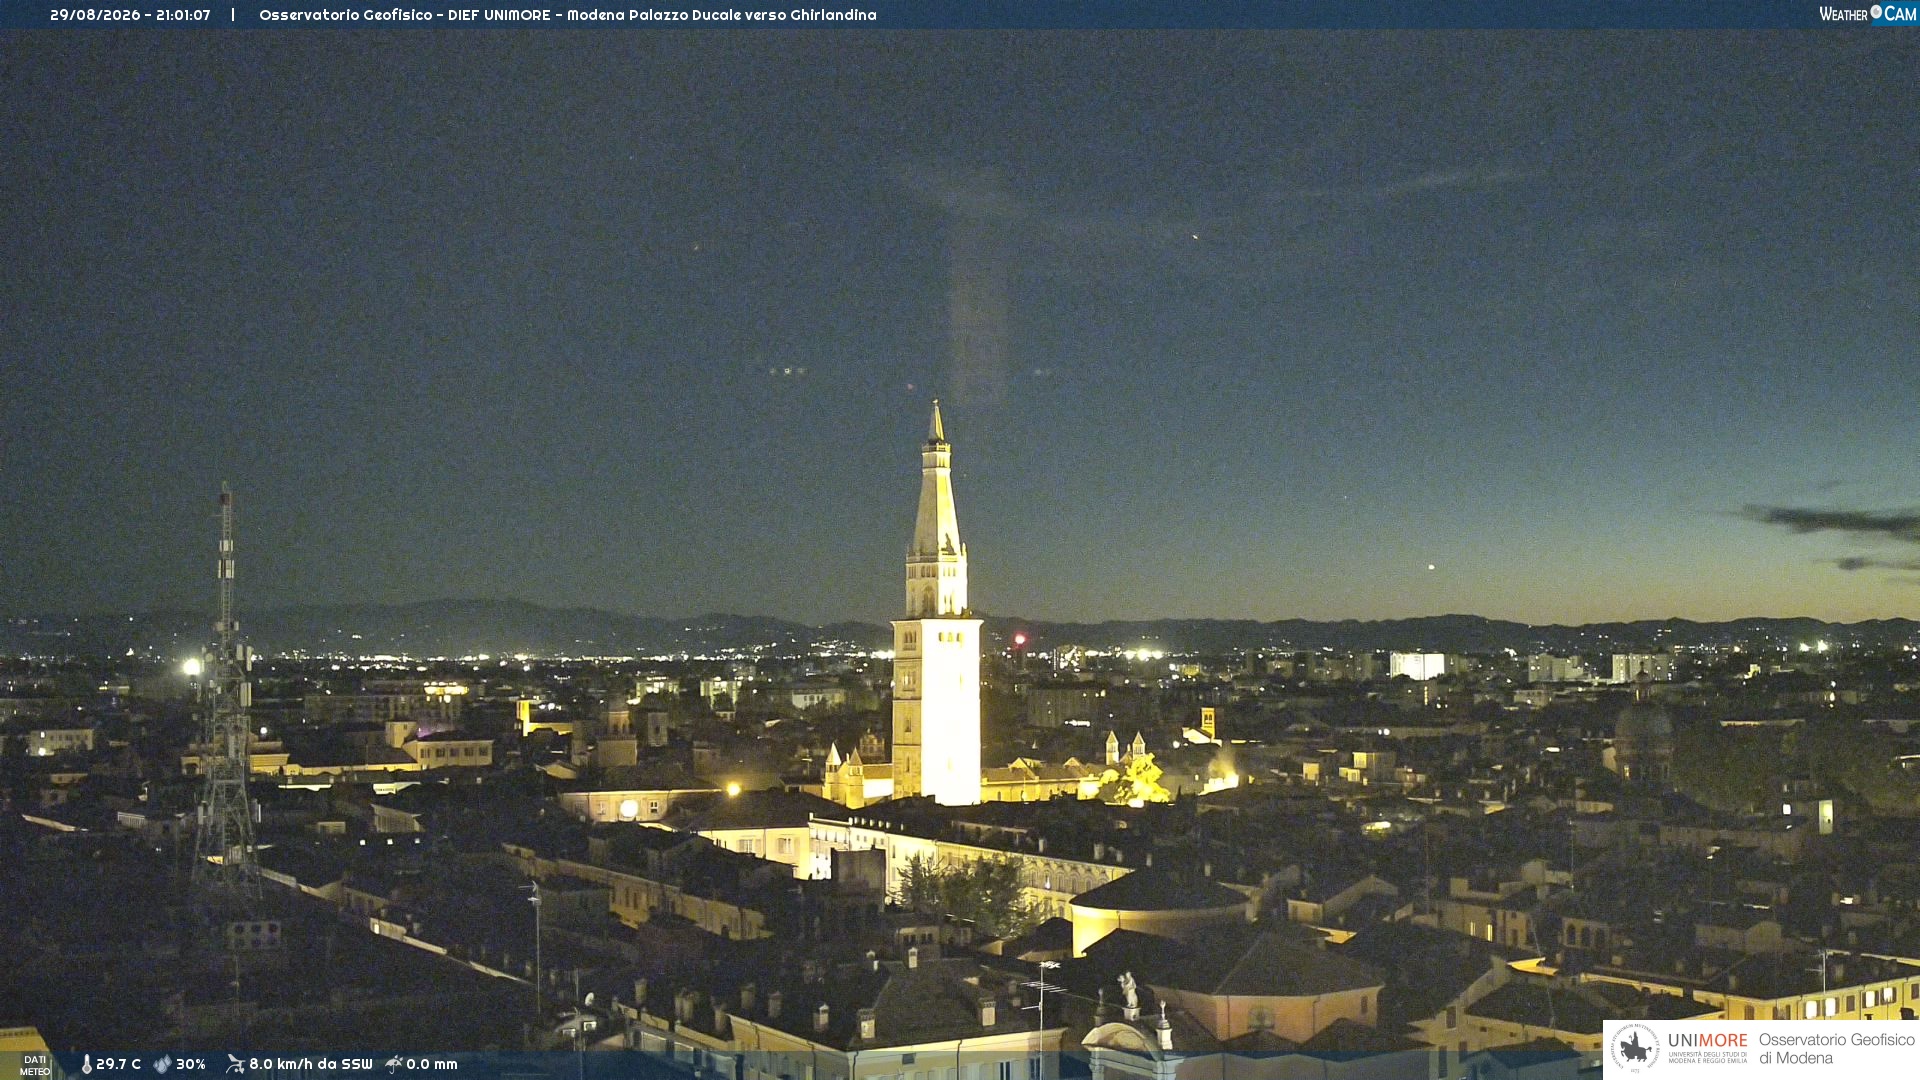Click the humidity water drops icon
Viewport: 1920px width, 1080px height.
(x=162, y=1064)
